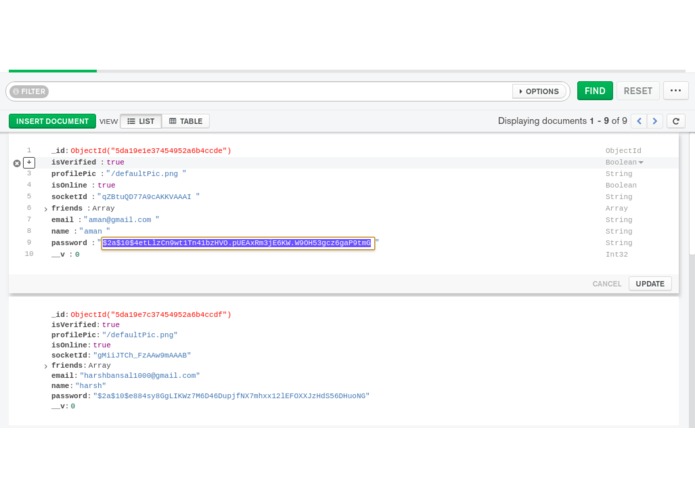Viewport: 695px width, 494px height.
Task: Click ObjectId 5da19e1e37454952a6b4ccde
Action: coord(151,151)
